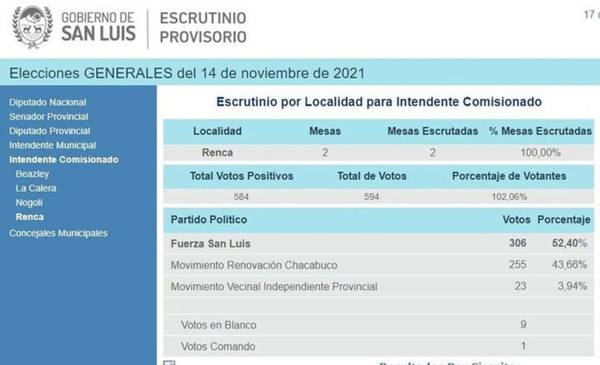The width and height of the screenshot is (600, 365).
Task: Click the Movimiento Renovación Chacabuco row
Action: pyautogui.click(x=378, y=265)
